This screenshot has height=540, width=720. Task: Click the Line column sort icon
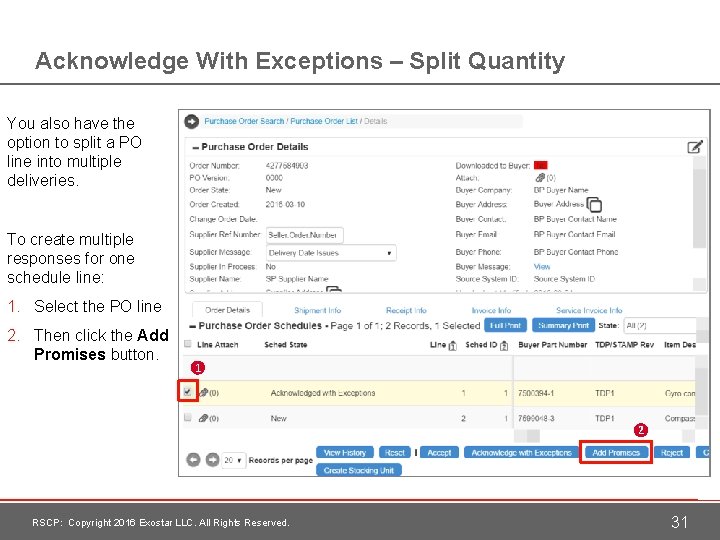tap(452, 345)
